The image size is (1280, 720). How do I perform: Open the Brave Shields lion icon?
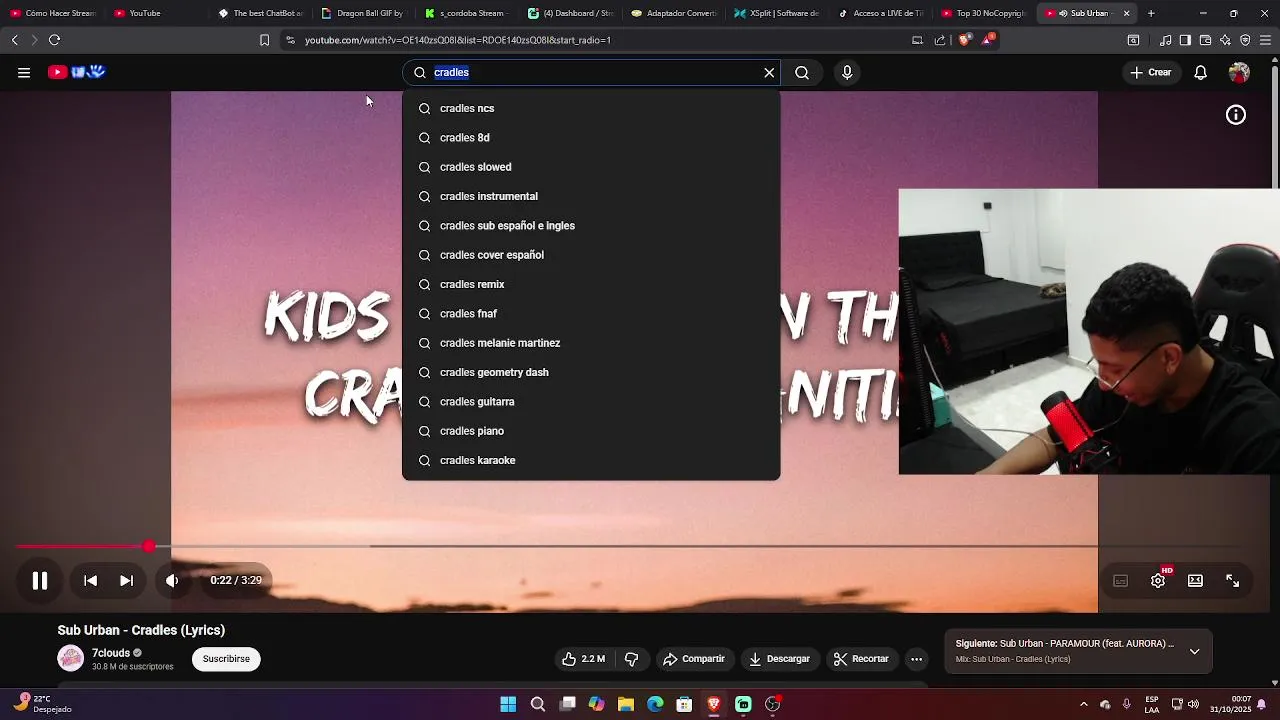[964, 40]
